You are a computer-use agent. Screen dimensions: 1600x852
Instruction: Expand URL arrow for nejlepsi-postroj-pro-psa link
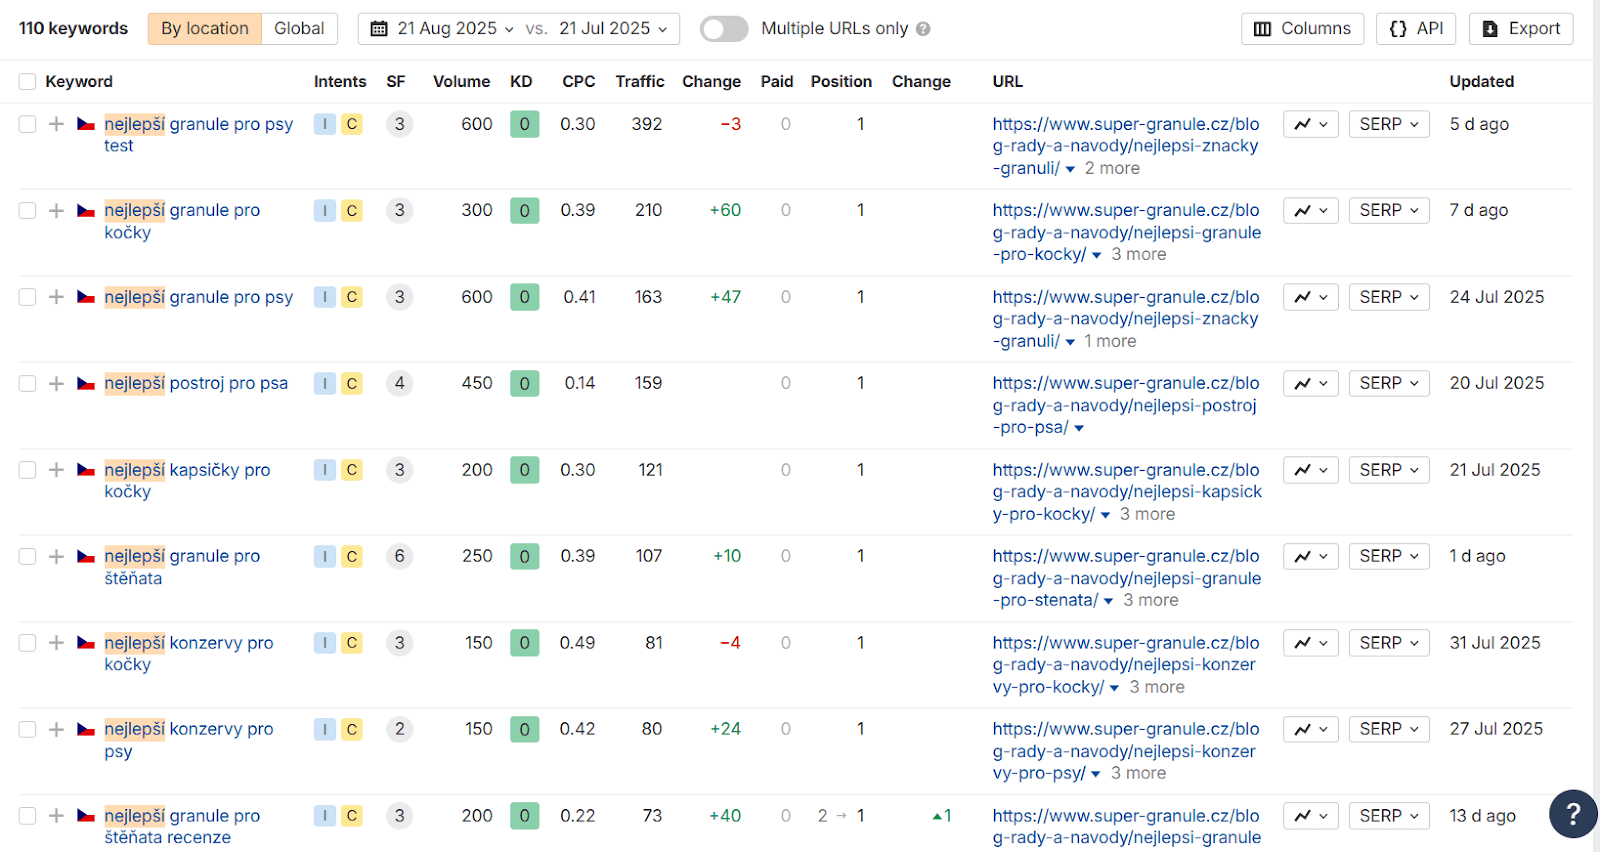[1079, 428]
